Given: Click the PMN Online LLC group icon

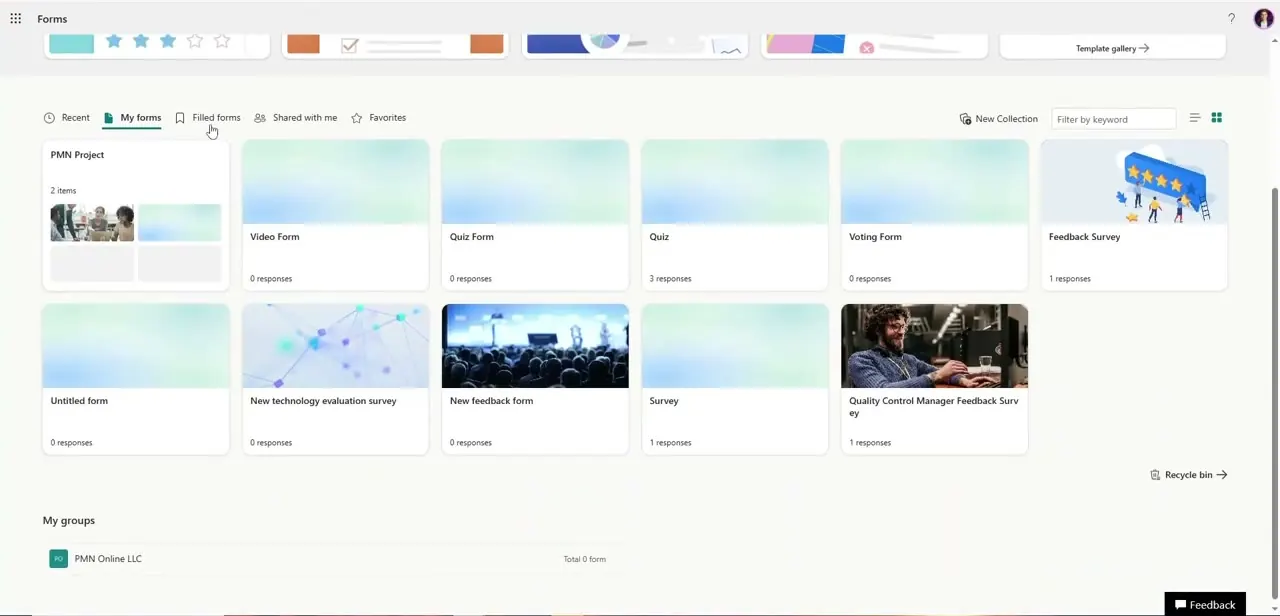Looking at the screenshot, I should (x=58, y=559).
